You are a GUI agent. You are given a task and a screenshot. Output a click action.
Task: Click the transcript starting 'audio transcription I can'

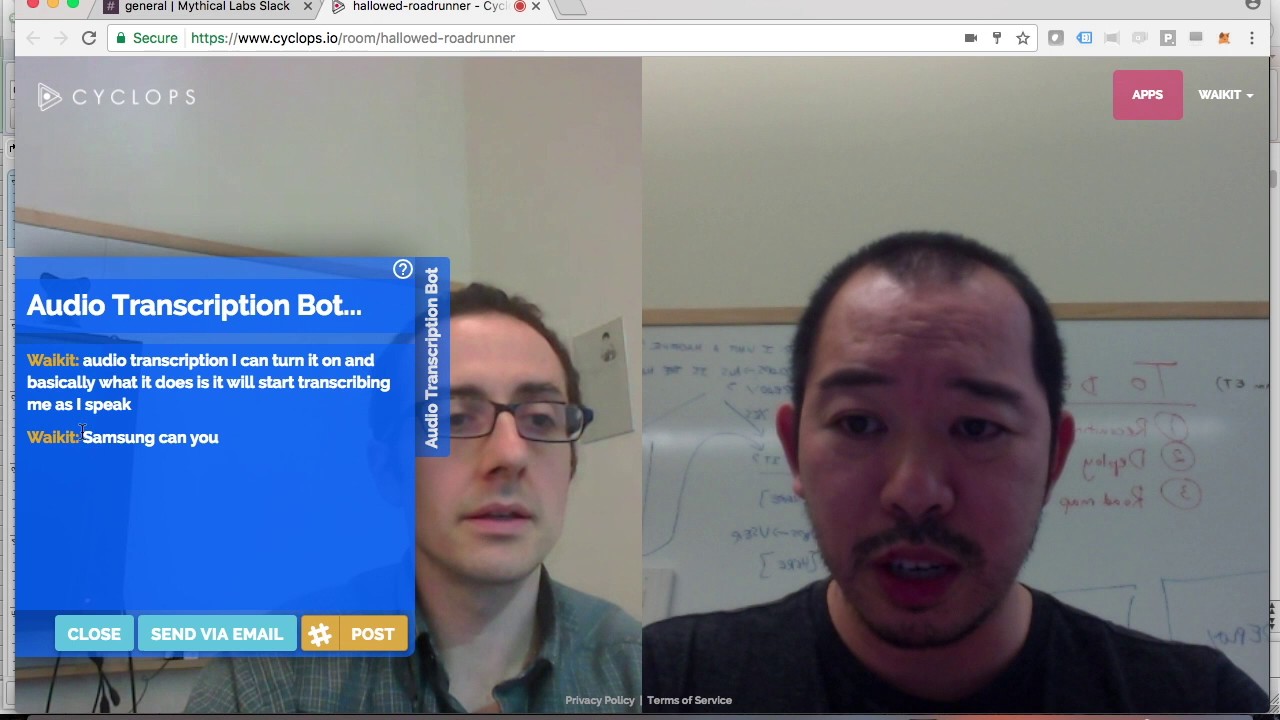pos(208,382)
